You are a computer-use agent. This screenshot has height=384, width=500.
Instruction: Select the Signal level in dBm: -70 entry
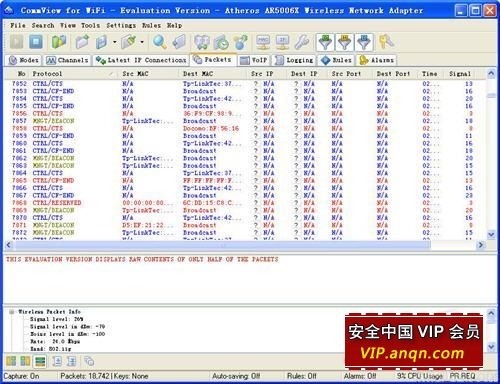point(67,327)
